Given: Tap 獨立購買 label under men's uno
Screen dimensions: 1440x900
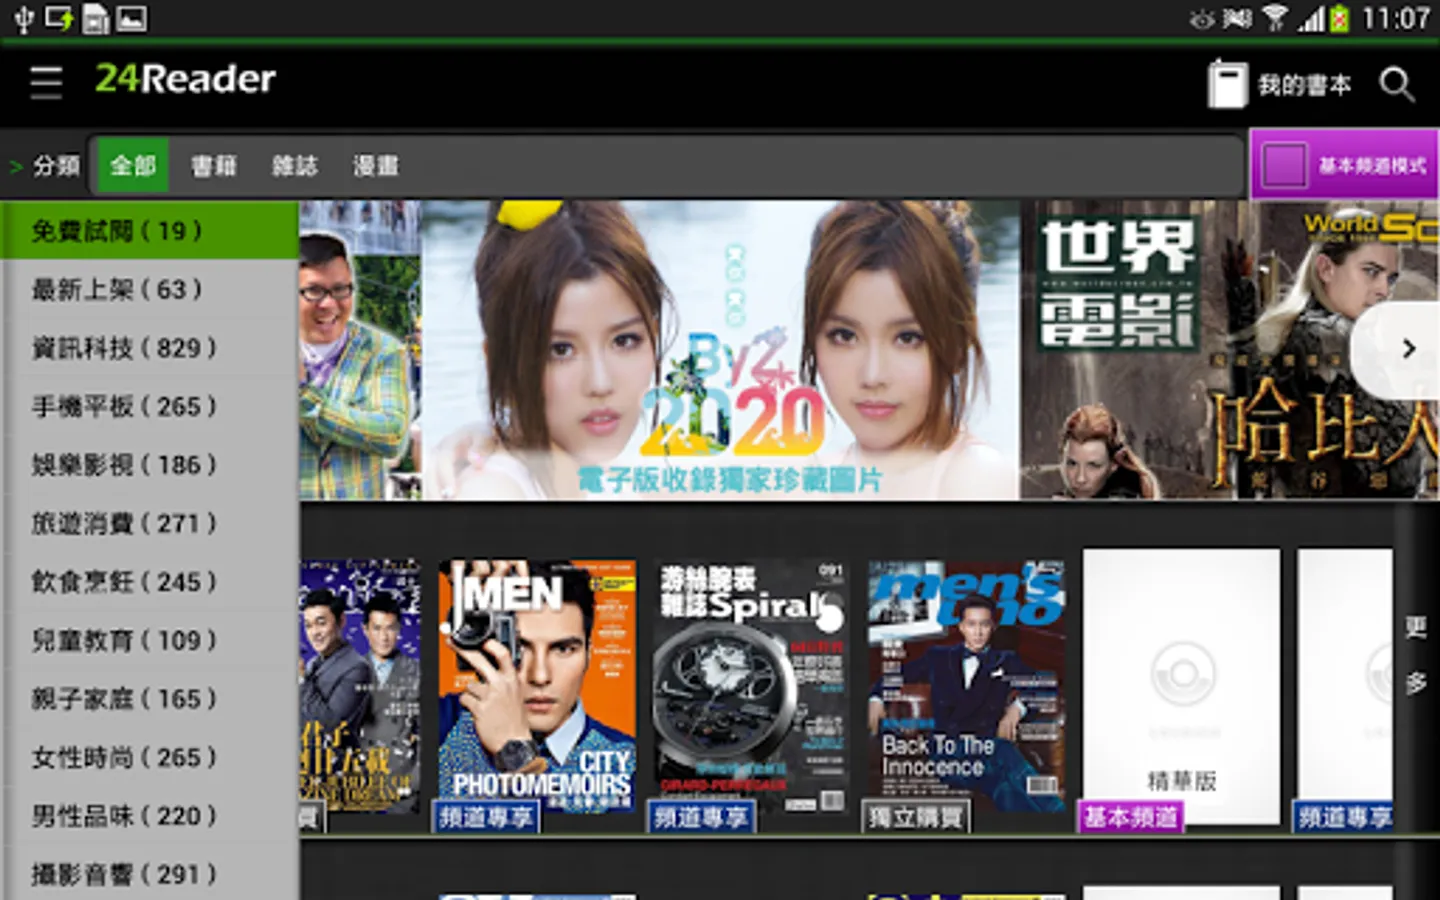Looking at the screenshot, I should (916, 817).
